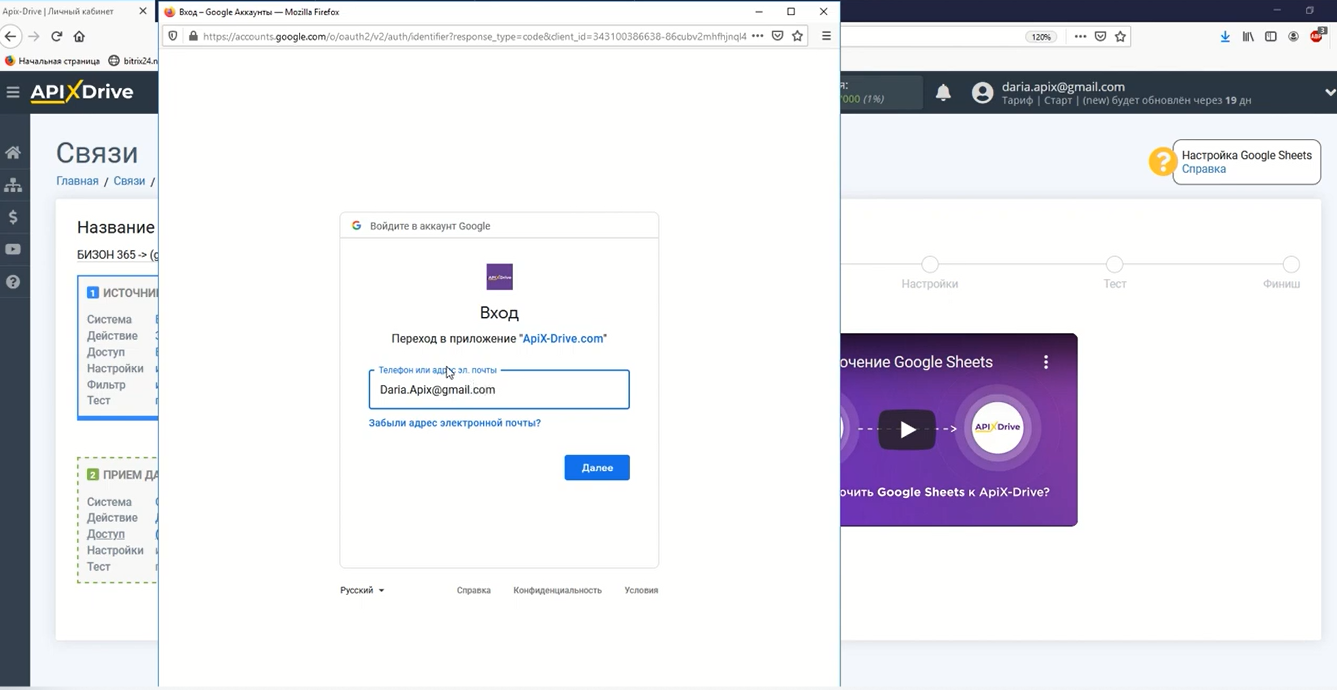1337x690 pixels.
Task: Open the Конфиденциальность footer link
Action: [558, 590]
